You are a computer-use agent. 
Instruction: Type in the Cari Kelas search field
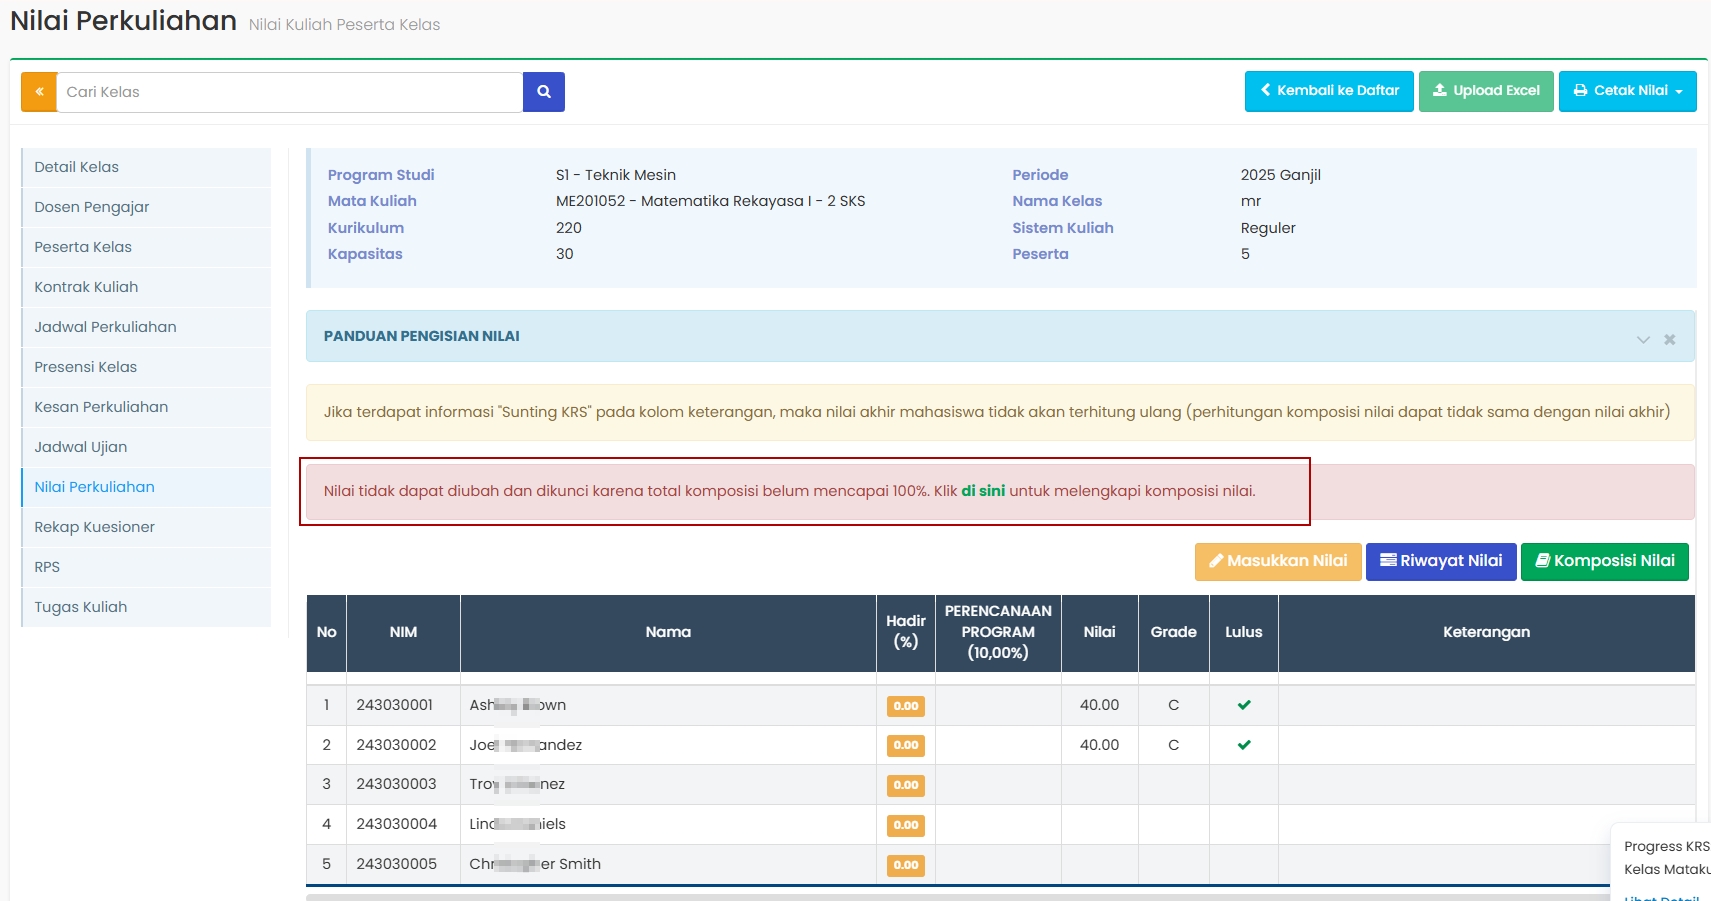289,92
